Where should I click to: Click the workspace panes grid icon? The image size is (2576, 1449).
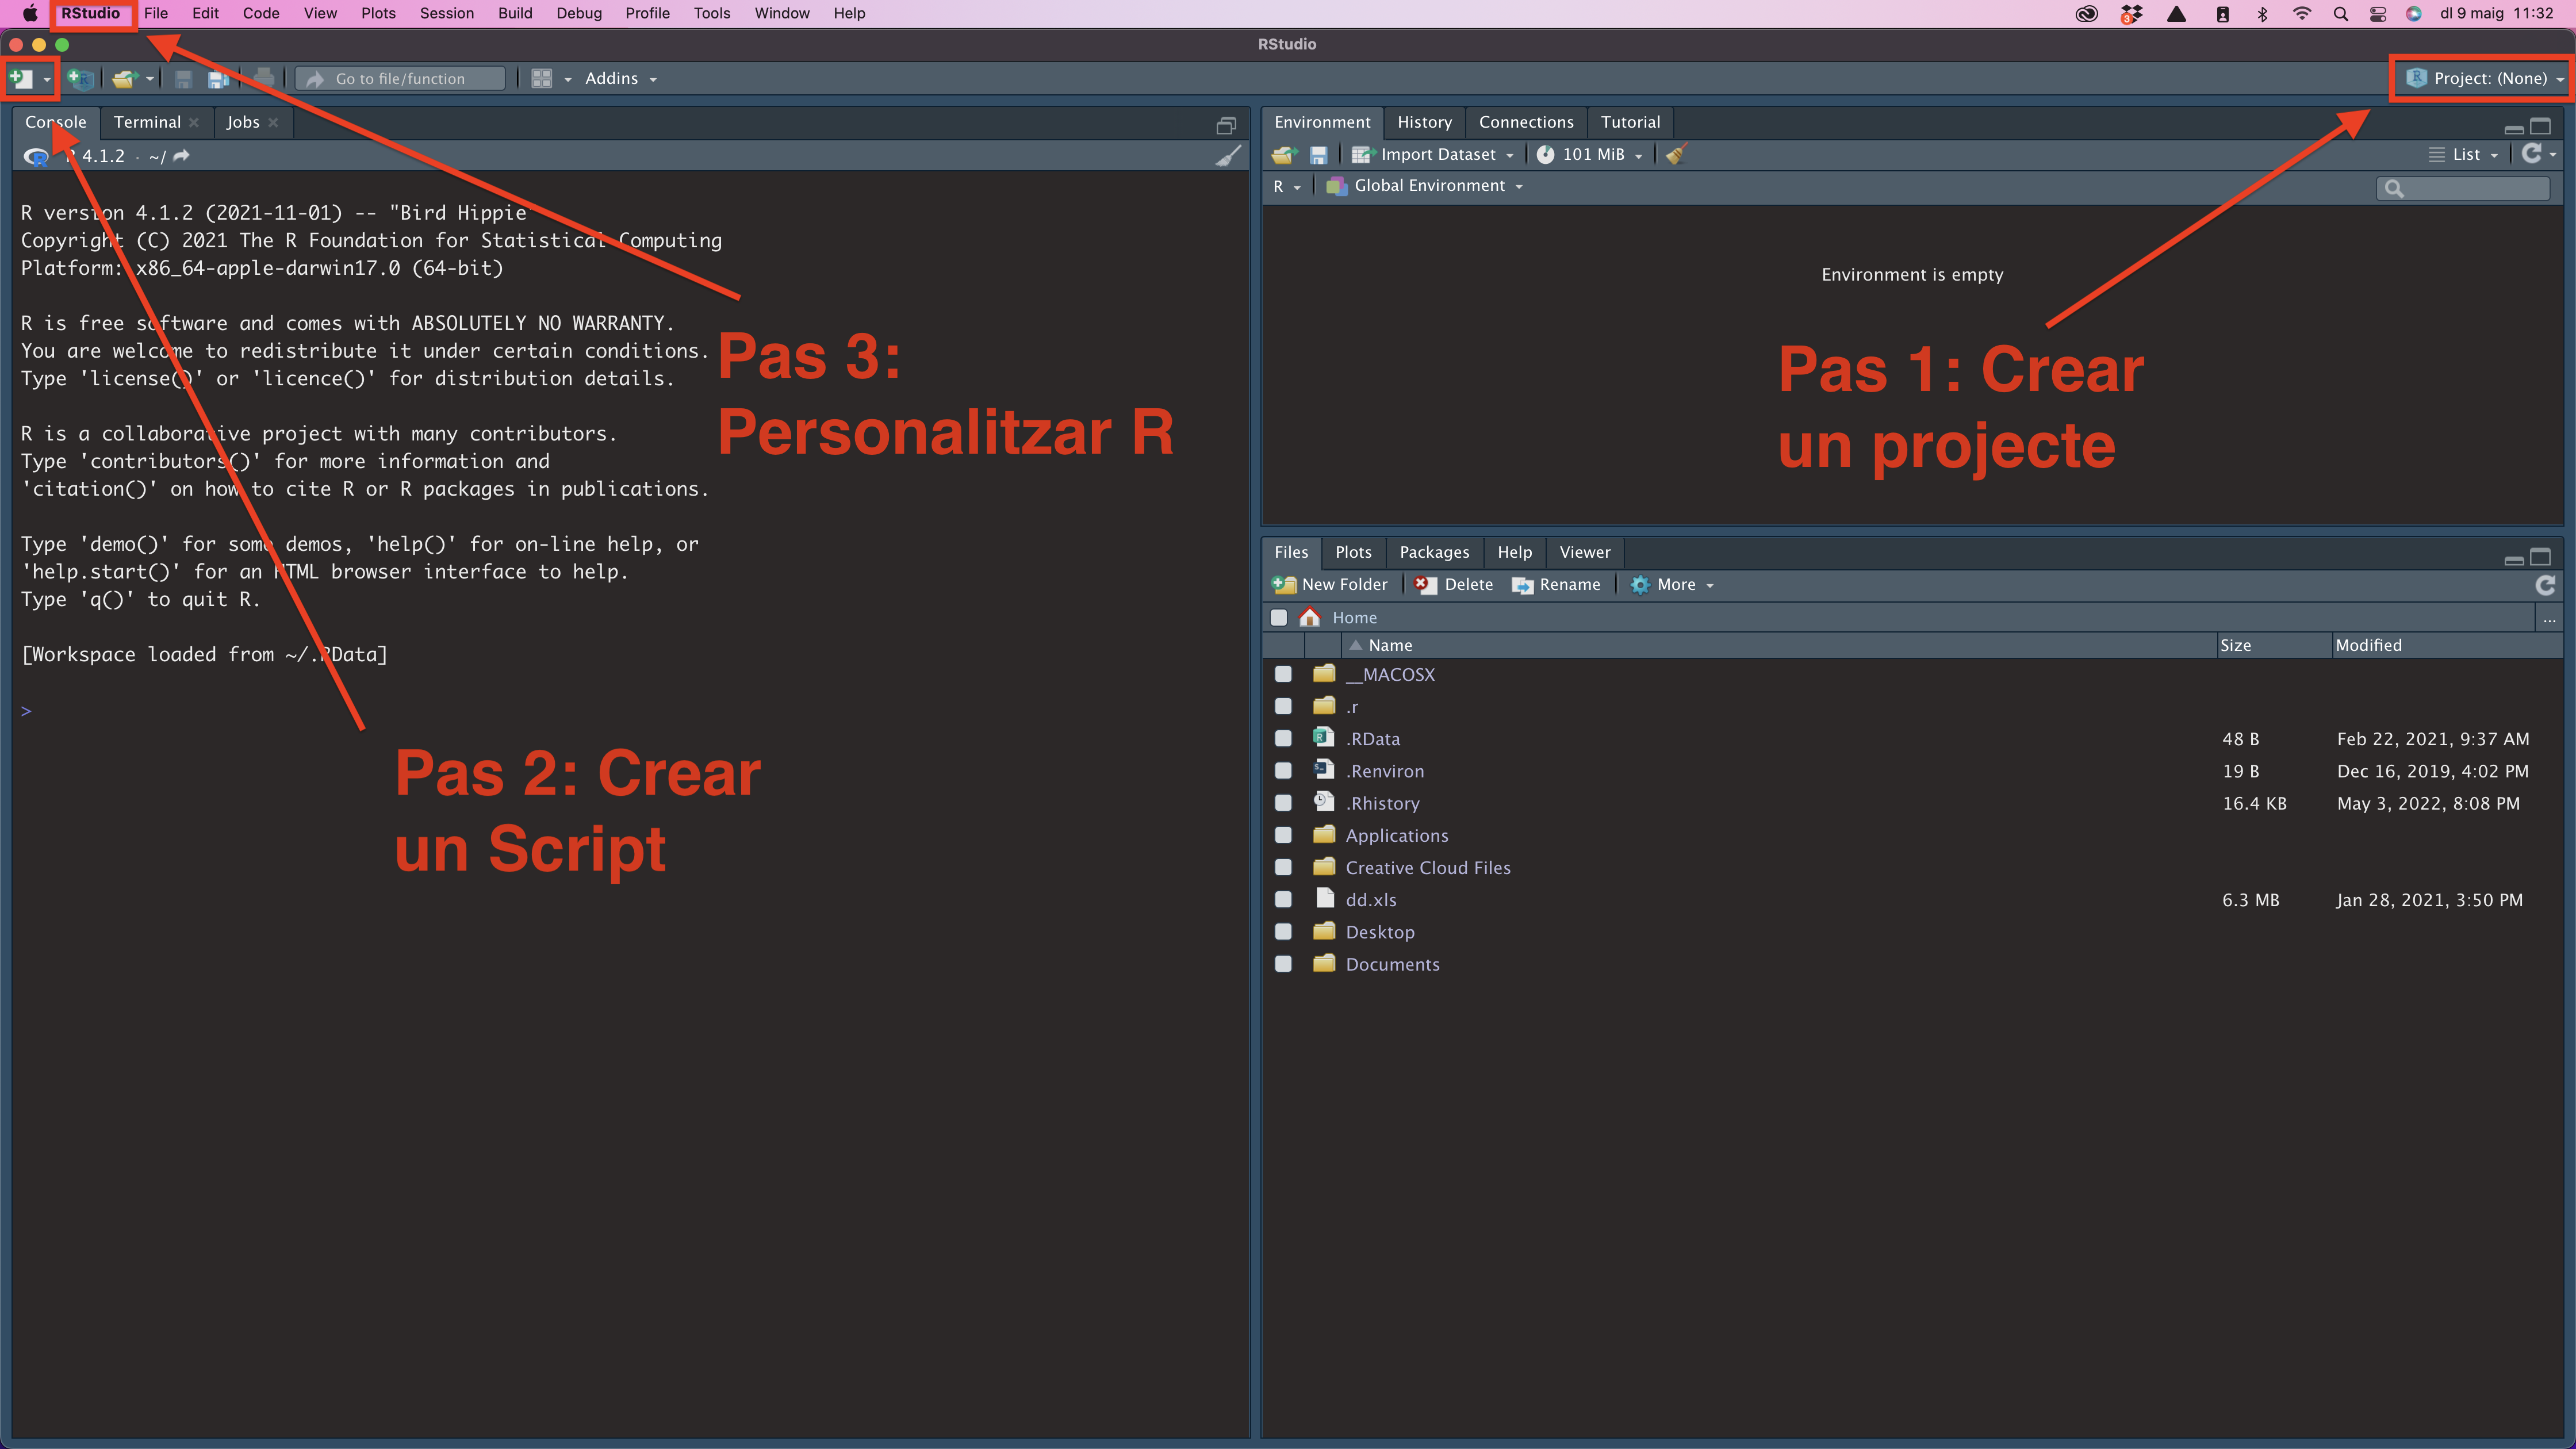[541, 78]
